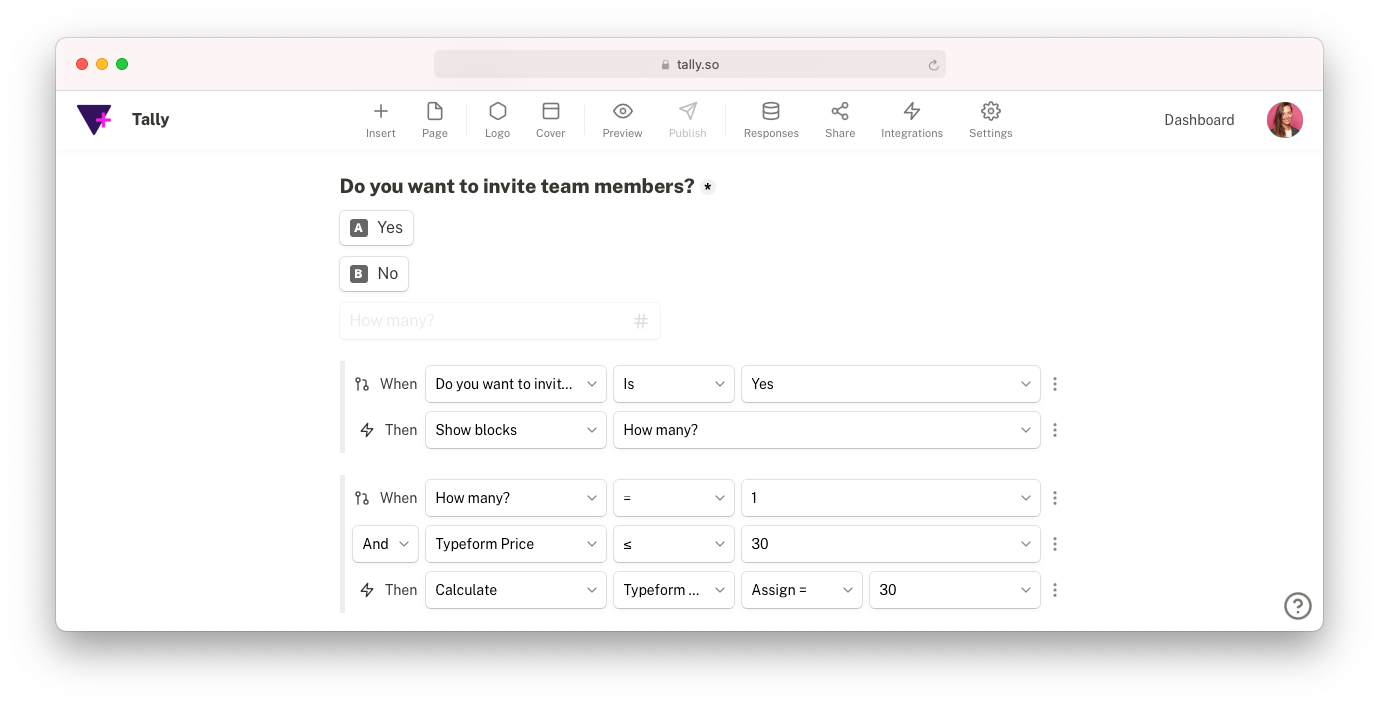Image resolution: width=1379 pixels, height=705 pixels.
Task: Click lightning icon beside 'Then Calculate'
Action: (x=367, y=590)
